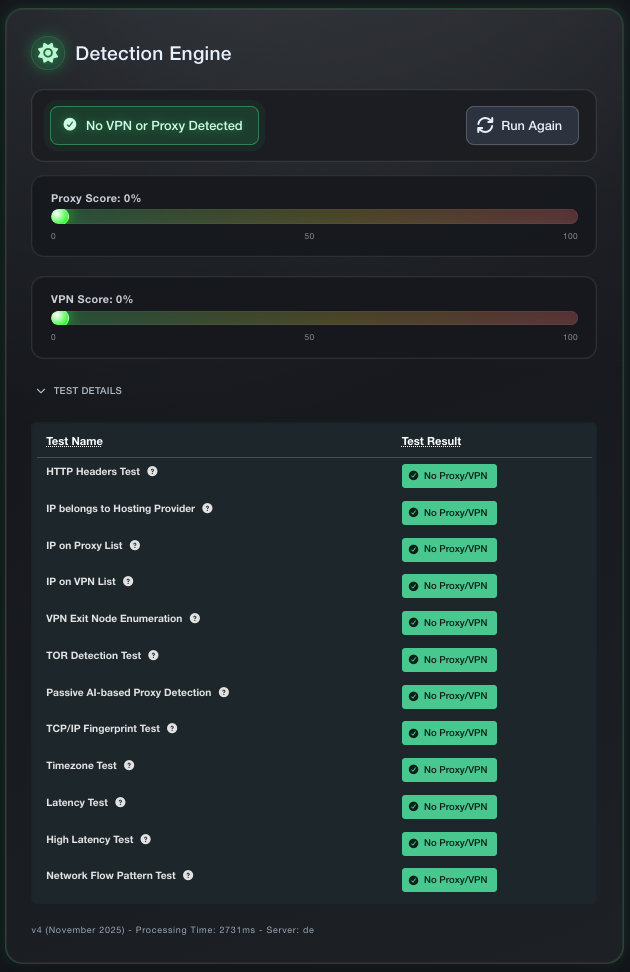Collapse the Test Details section
This screenshot has width=630, height=972.
[x=78, y=391]
